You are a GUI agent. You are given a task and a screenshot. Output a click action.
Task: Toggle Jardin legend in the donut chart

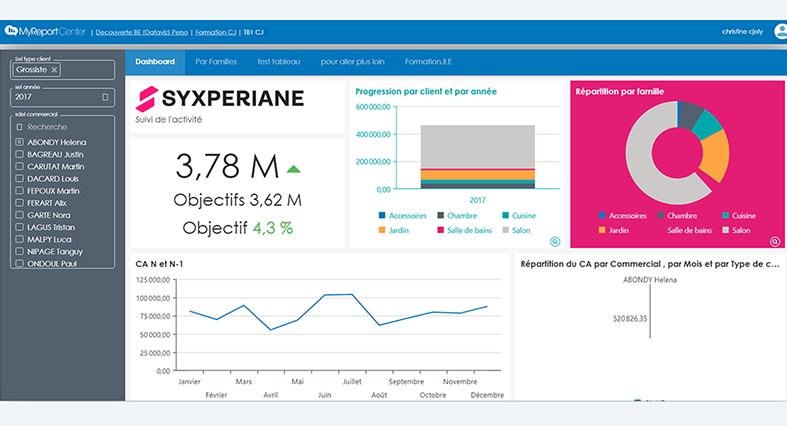[x=614, y=230]
